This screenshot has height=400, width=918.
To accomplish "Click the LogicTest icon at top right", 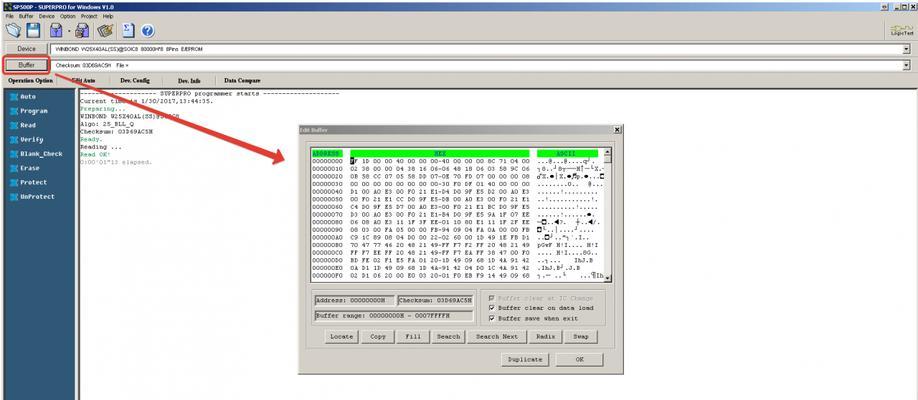I will click(902, 31).
